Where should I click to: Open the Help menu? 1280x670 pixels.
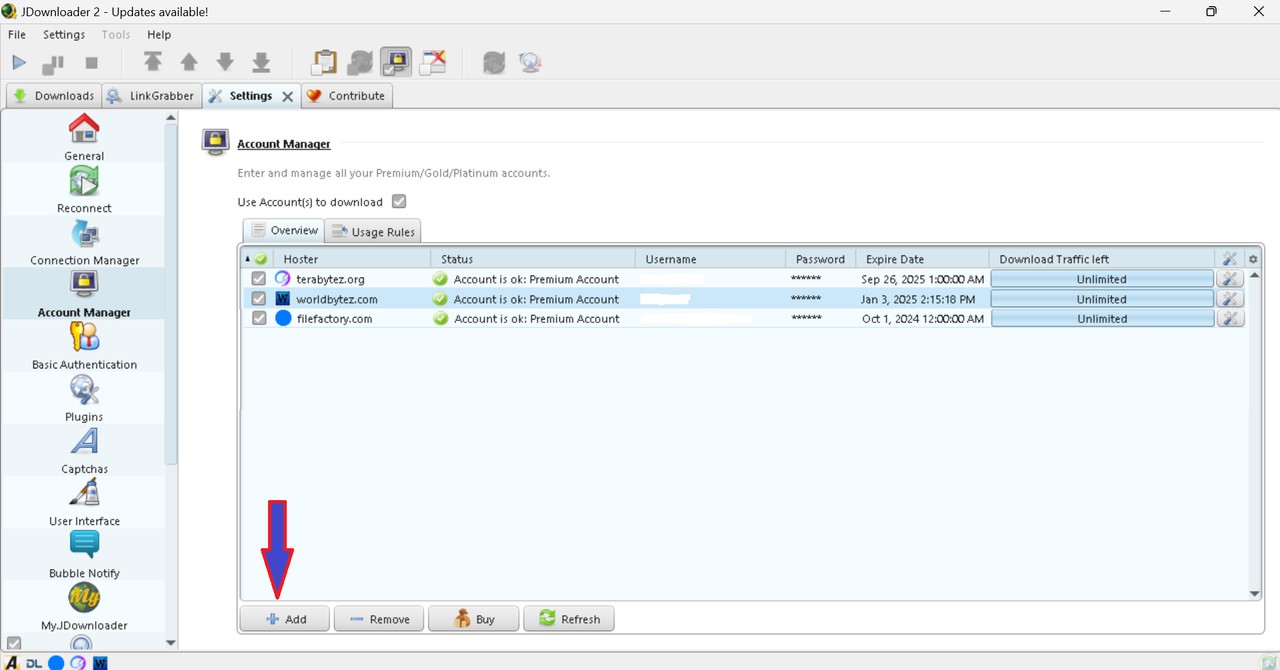(x=159, y=34)
